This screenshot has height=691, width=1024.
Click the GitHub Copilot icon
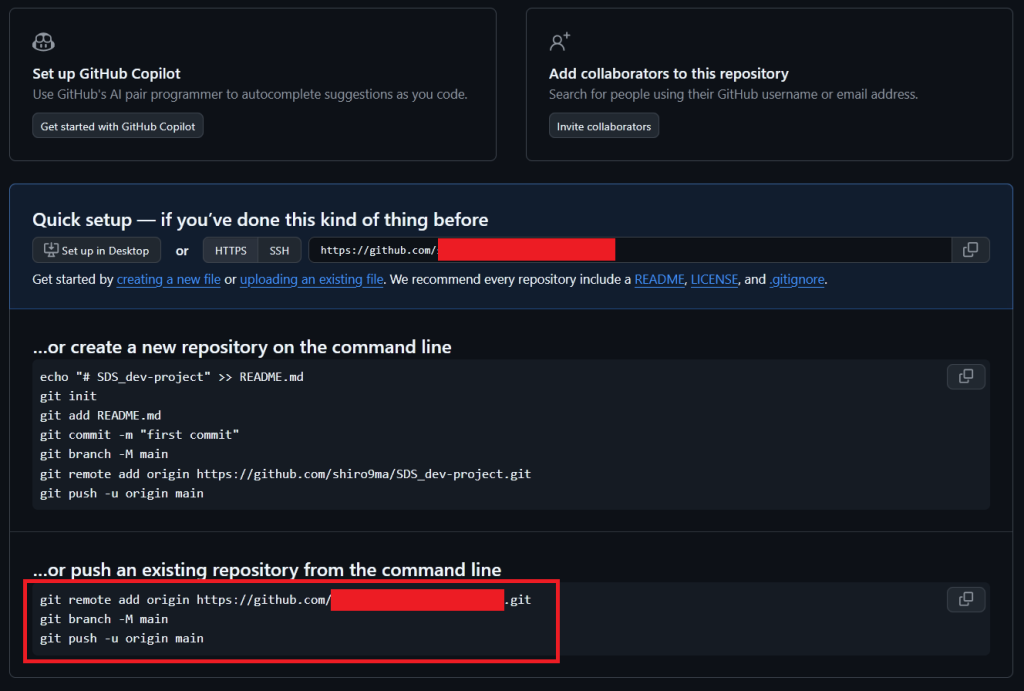43,42
